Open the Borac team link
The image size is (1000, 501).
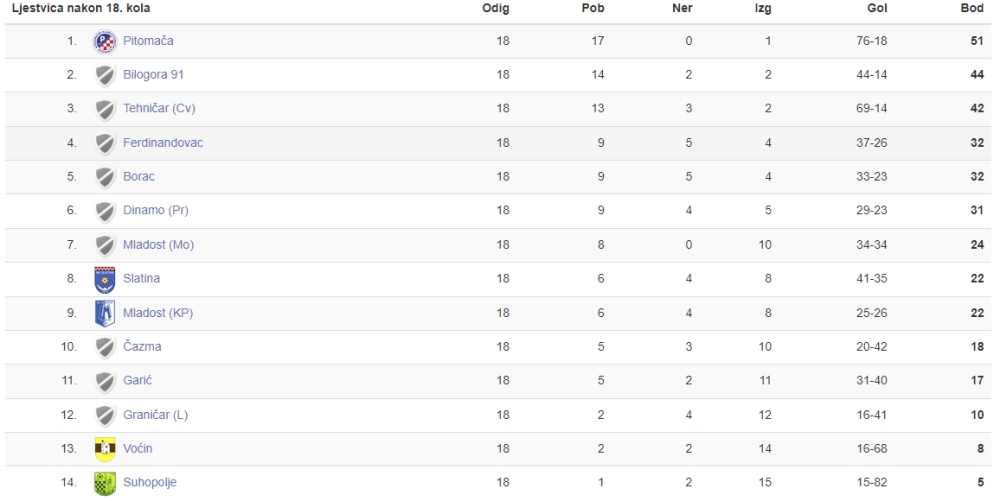(138, 177)
